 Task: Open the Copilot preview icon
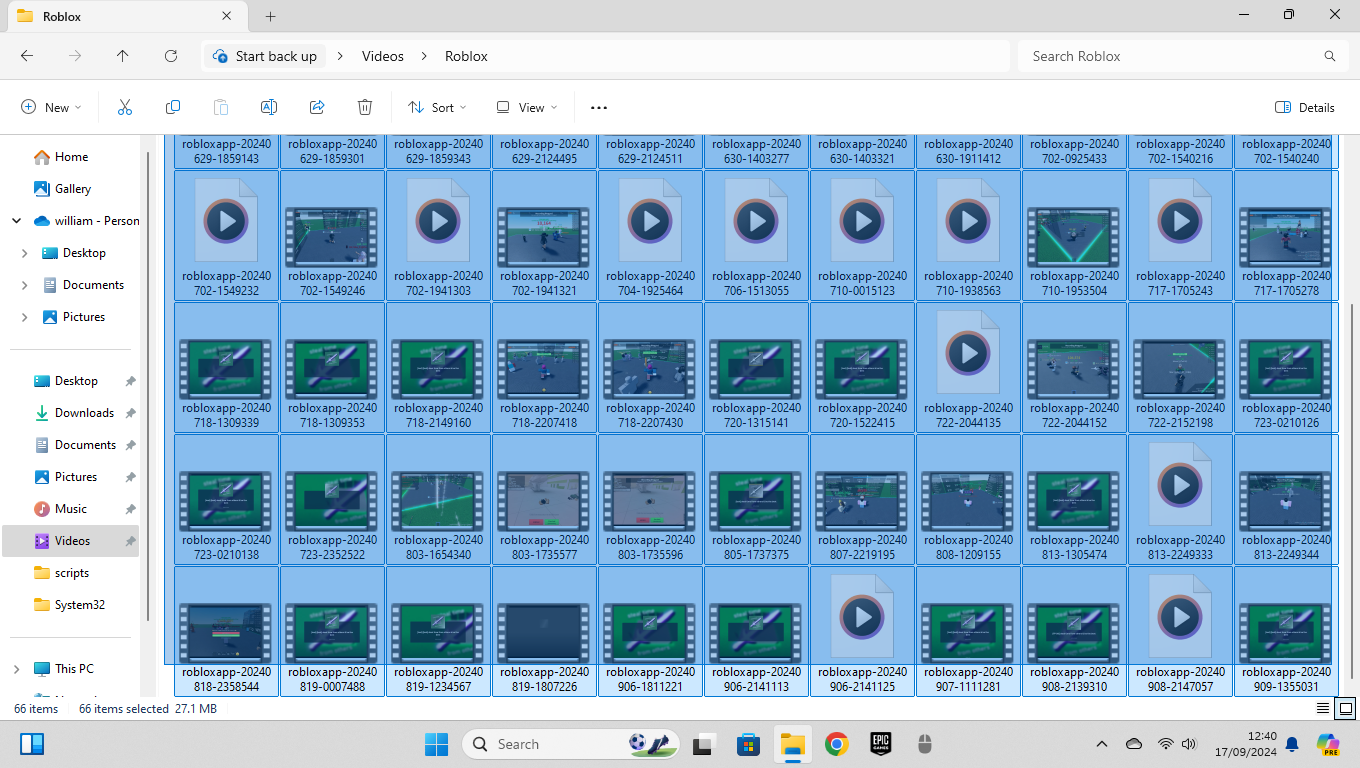[x=1328, y=744]
